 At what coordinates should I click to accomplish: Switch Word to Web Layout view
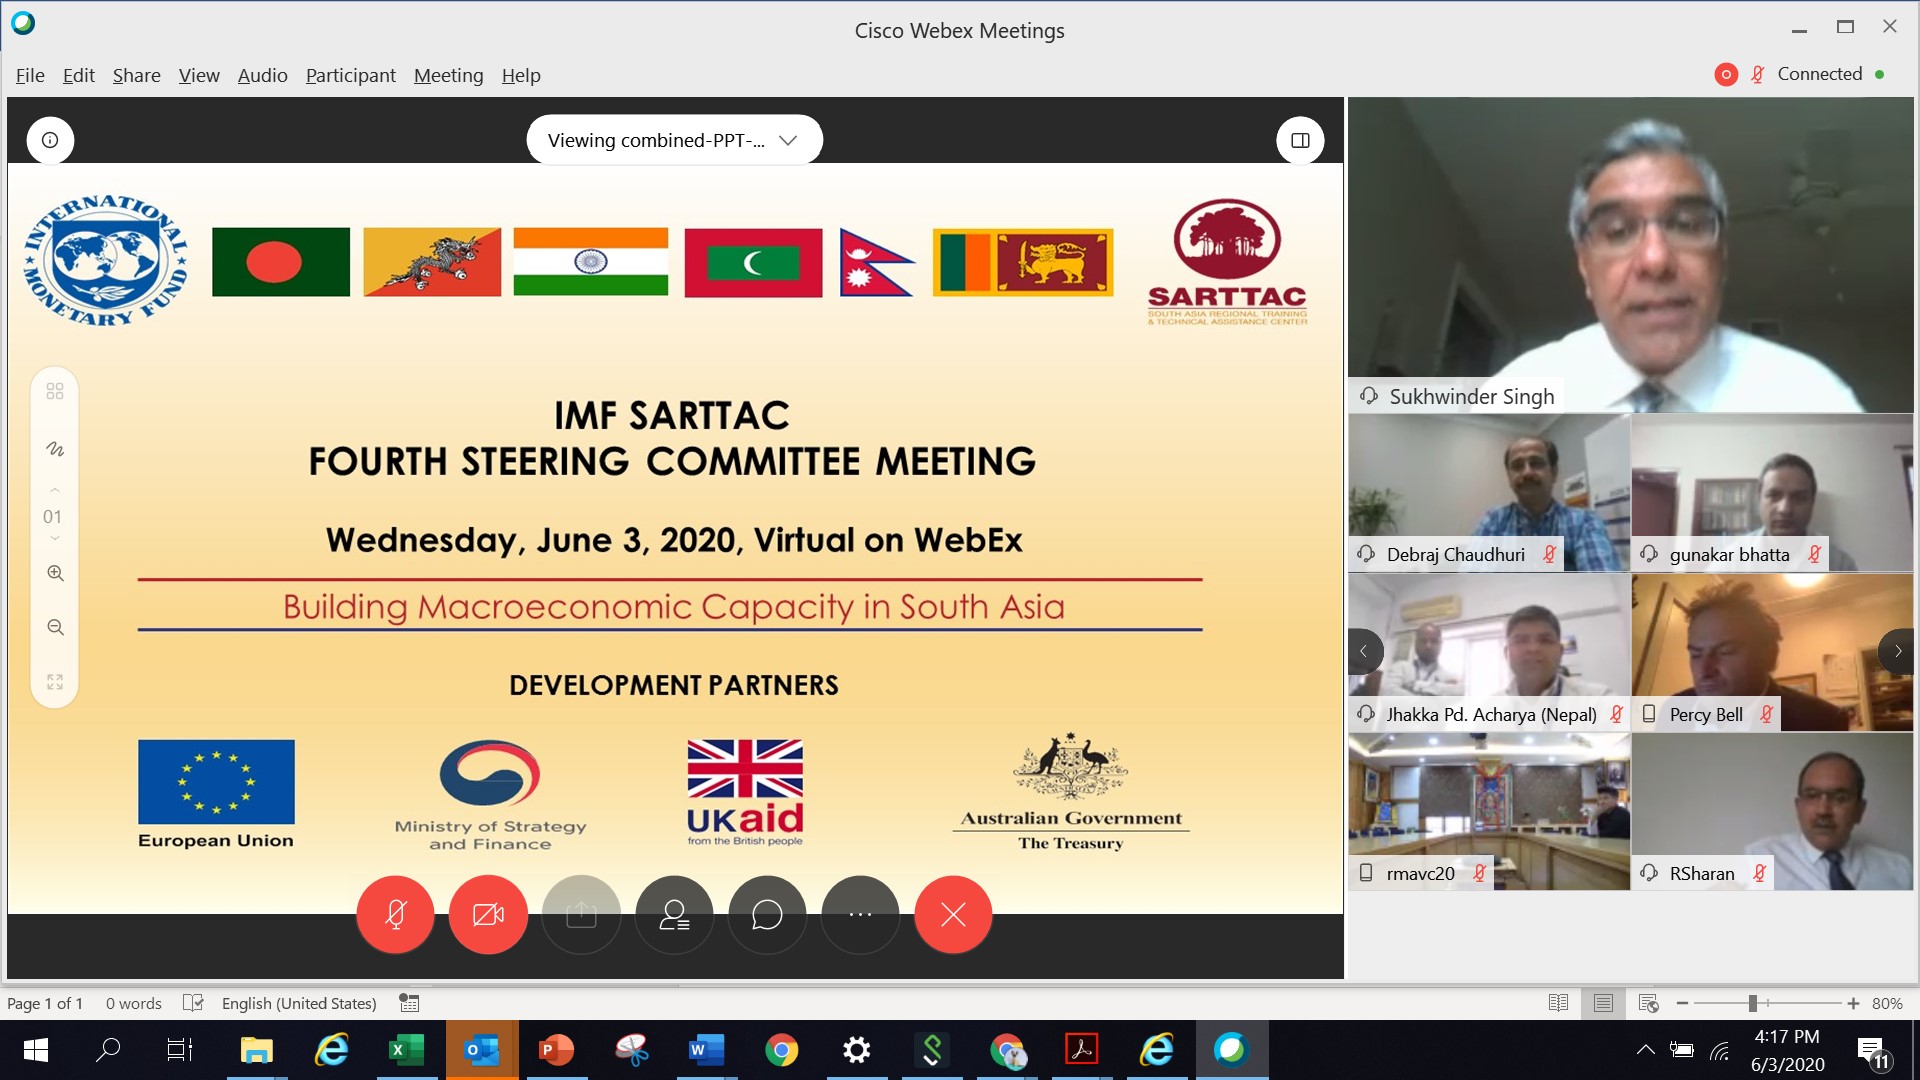tap(1648, 1003)
